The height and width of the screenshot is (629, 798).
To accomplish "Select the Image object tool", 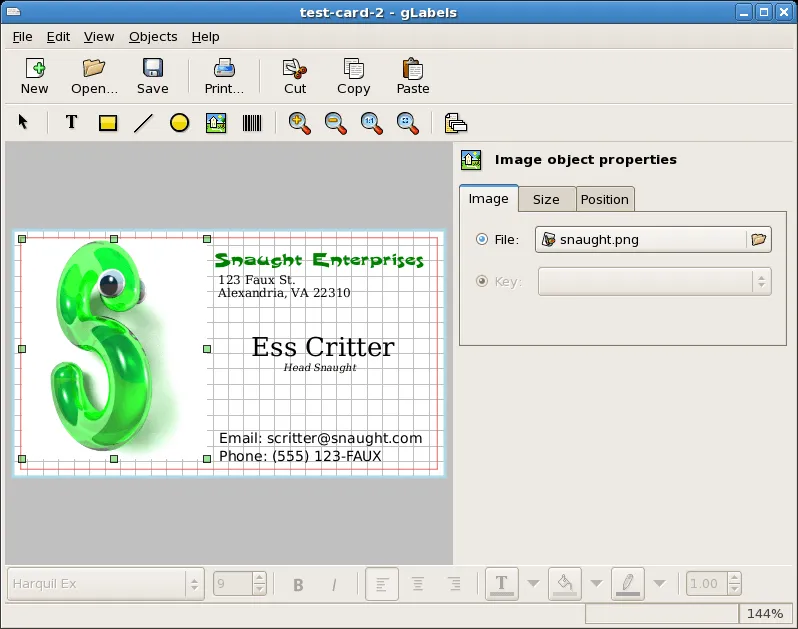I will (x=215, y=123).
